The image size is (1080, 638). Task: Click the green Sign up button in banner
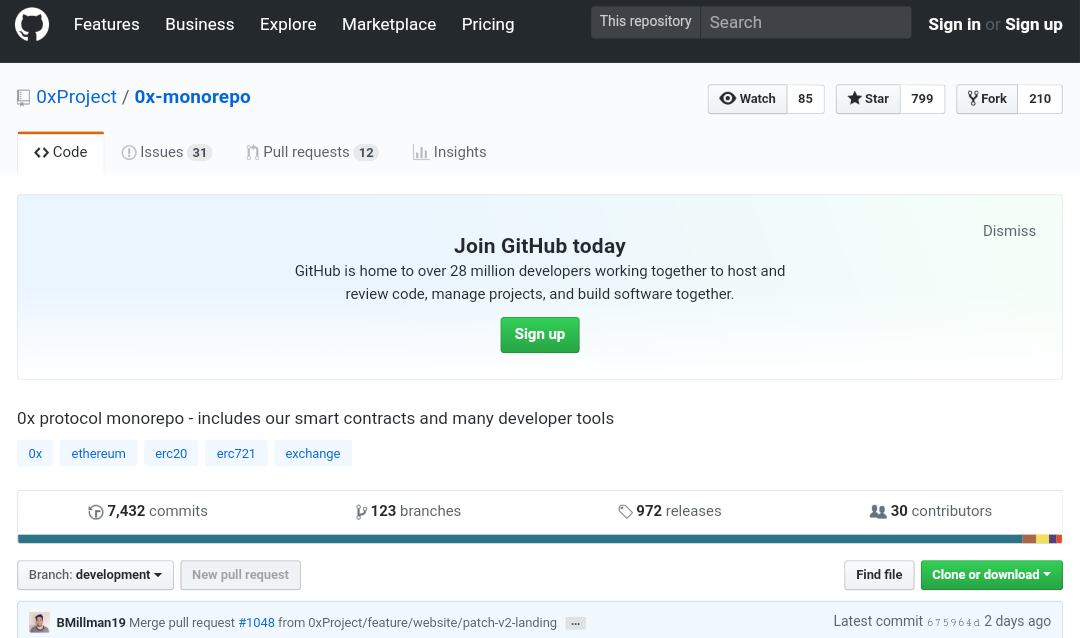click(x=540, y=335)
